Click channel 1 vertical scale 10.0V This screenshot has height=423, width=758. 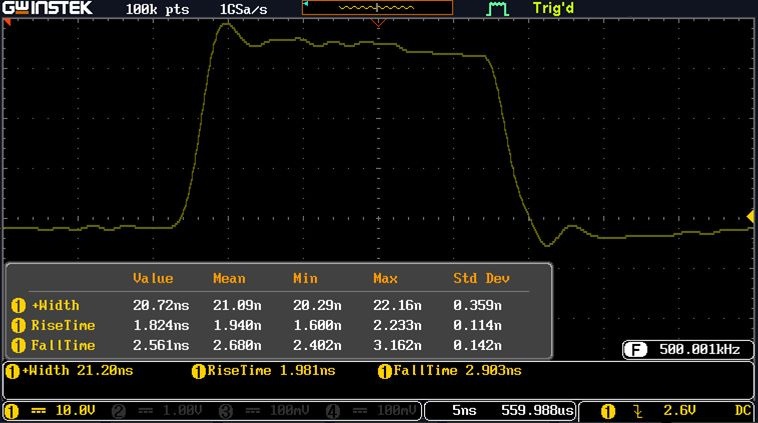coord(75,411)
